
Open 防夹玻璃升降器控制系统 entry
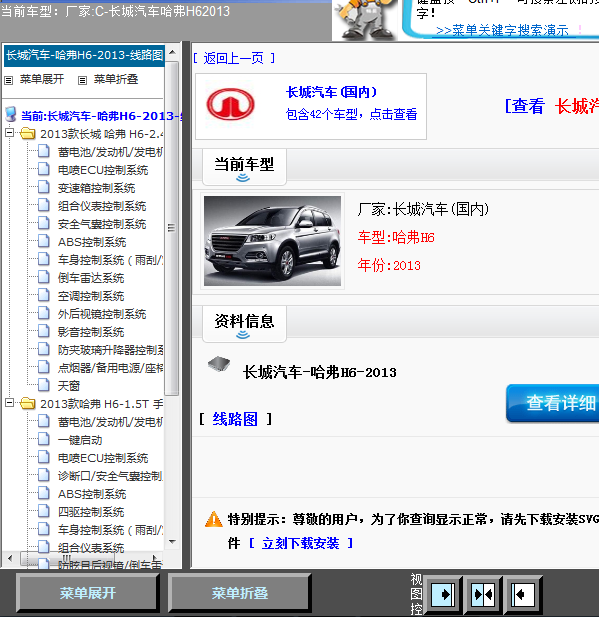tap(111, 350)
